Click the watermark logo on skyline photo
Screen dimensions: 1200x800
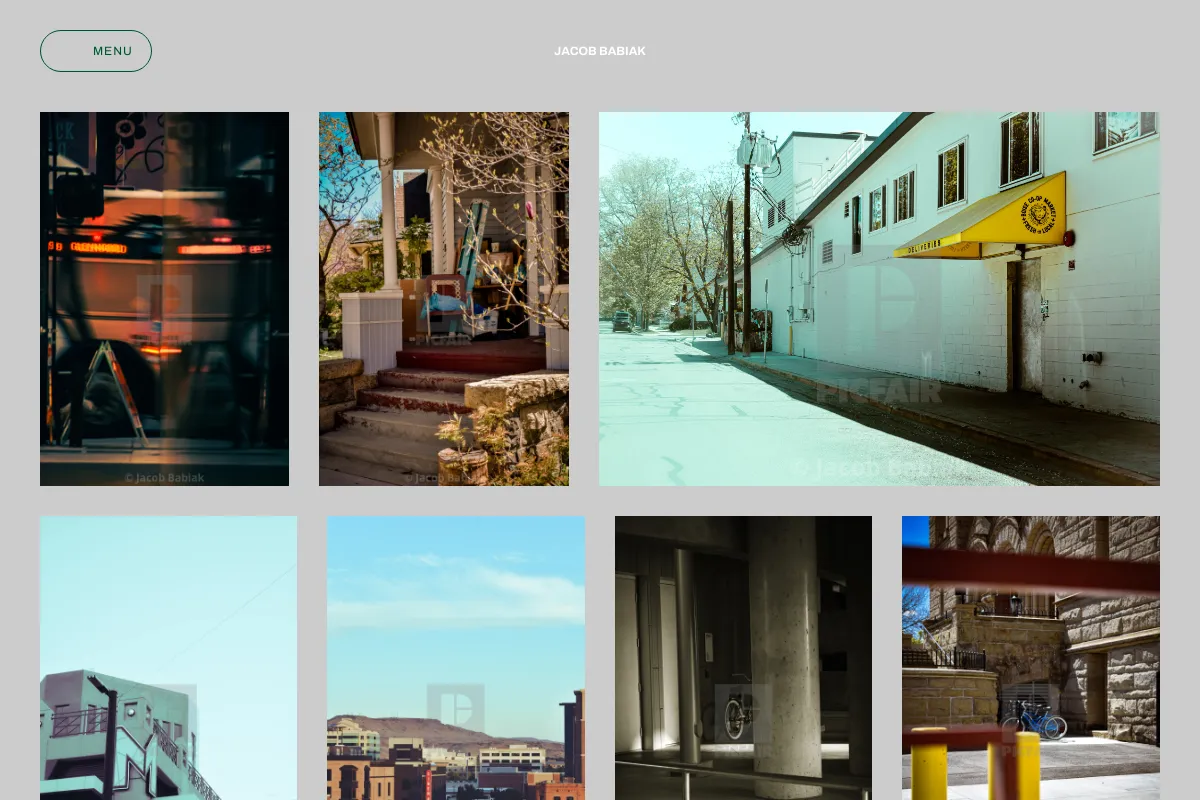click(456, 707)
